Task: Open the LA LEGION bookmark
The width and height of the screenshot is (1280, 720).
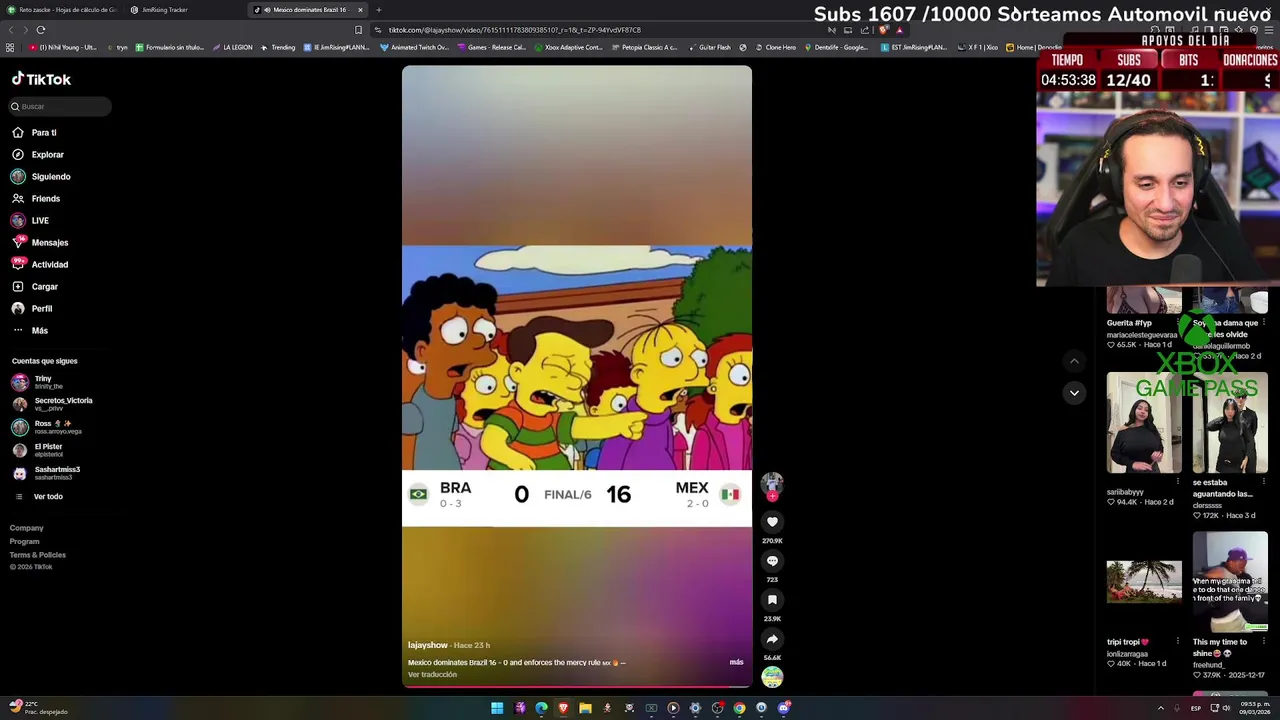Action: click(x=232, y=47)
